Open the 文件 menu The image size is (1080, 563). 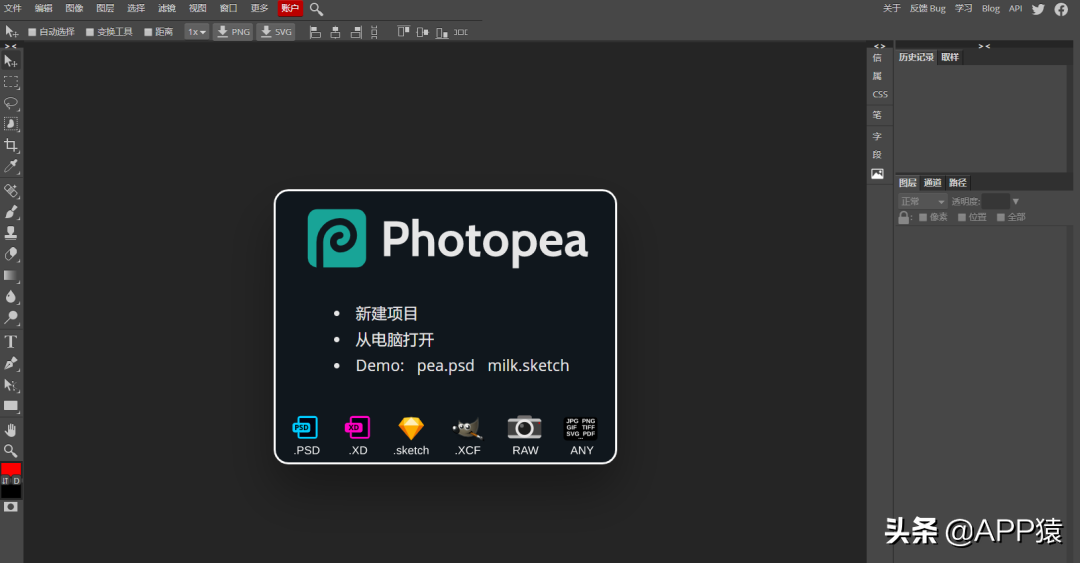[x=13, y=8]
